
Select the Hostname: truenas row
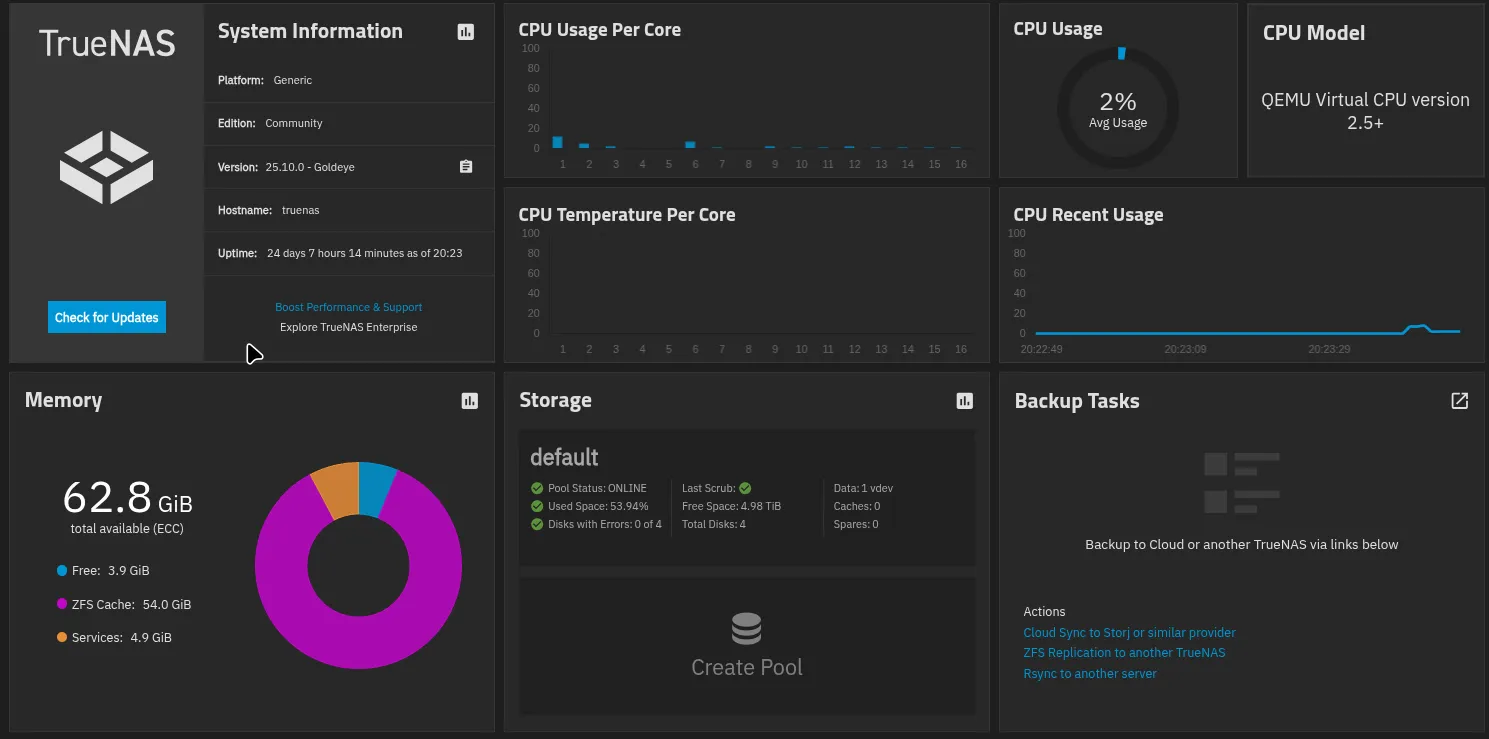[349, 210]
